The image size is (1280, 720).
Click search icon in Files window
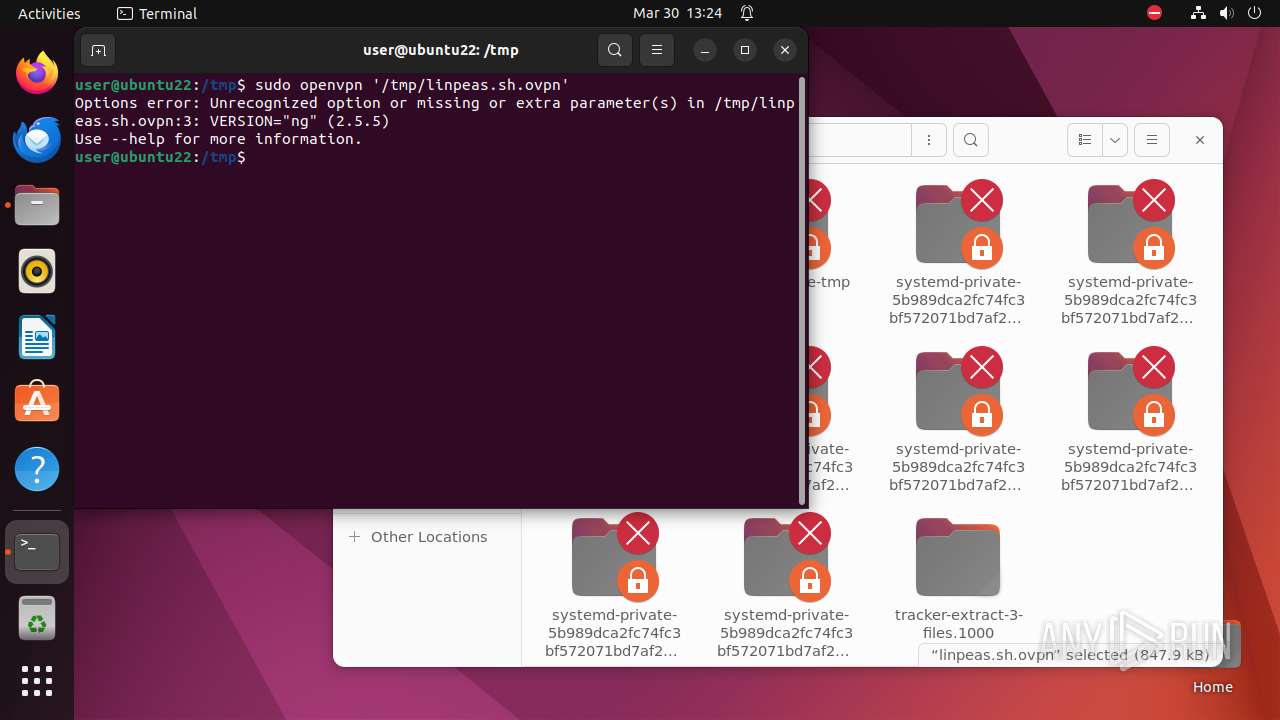[971, 140]
